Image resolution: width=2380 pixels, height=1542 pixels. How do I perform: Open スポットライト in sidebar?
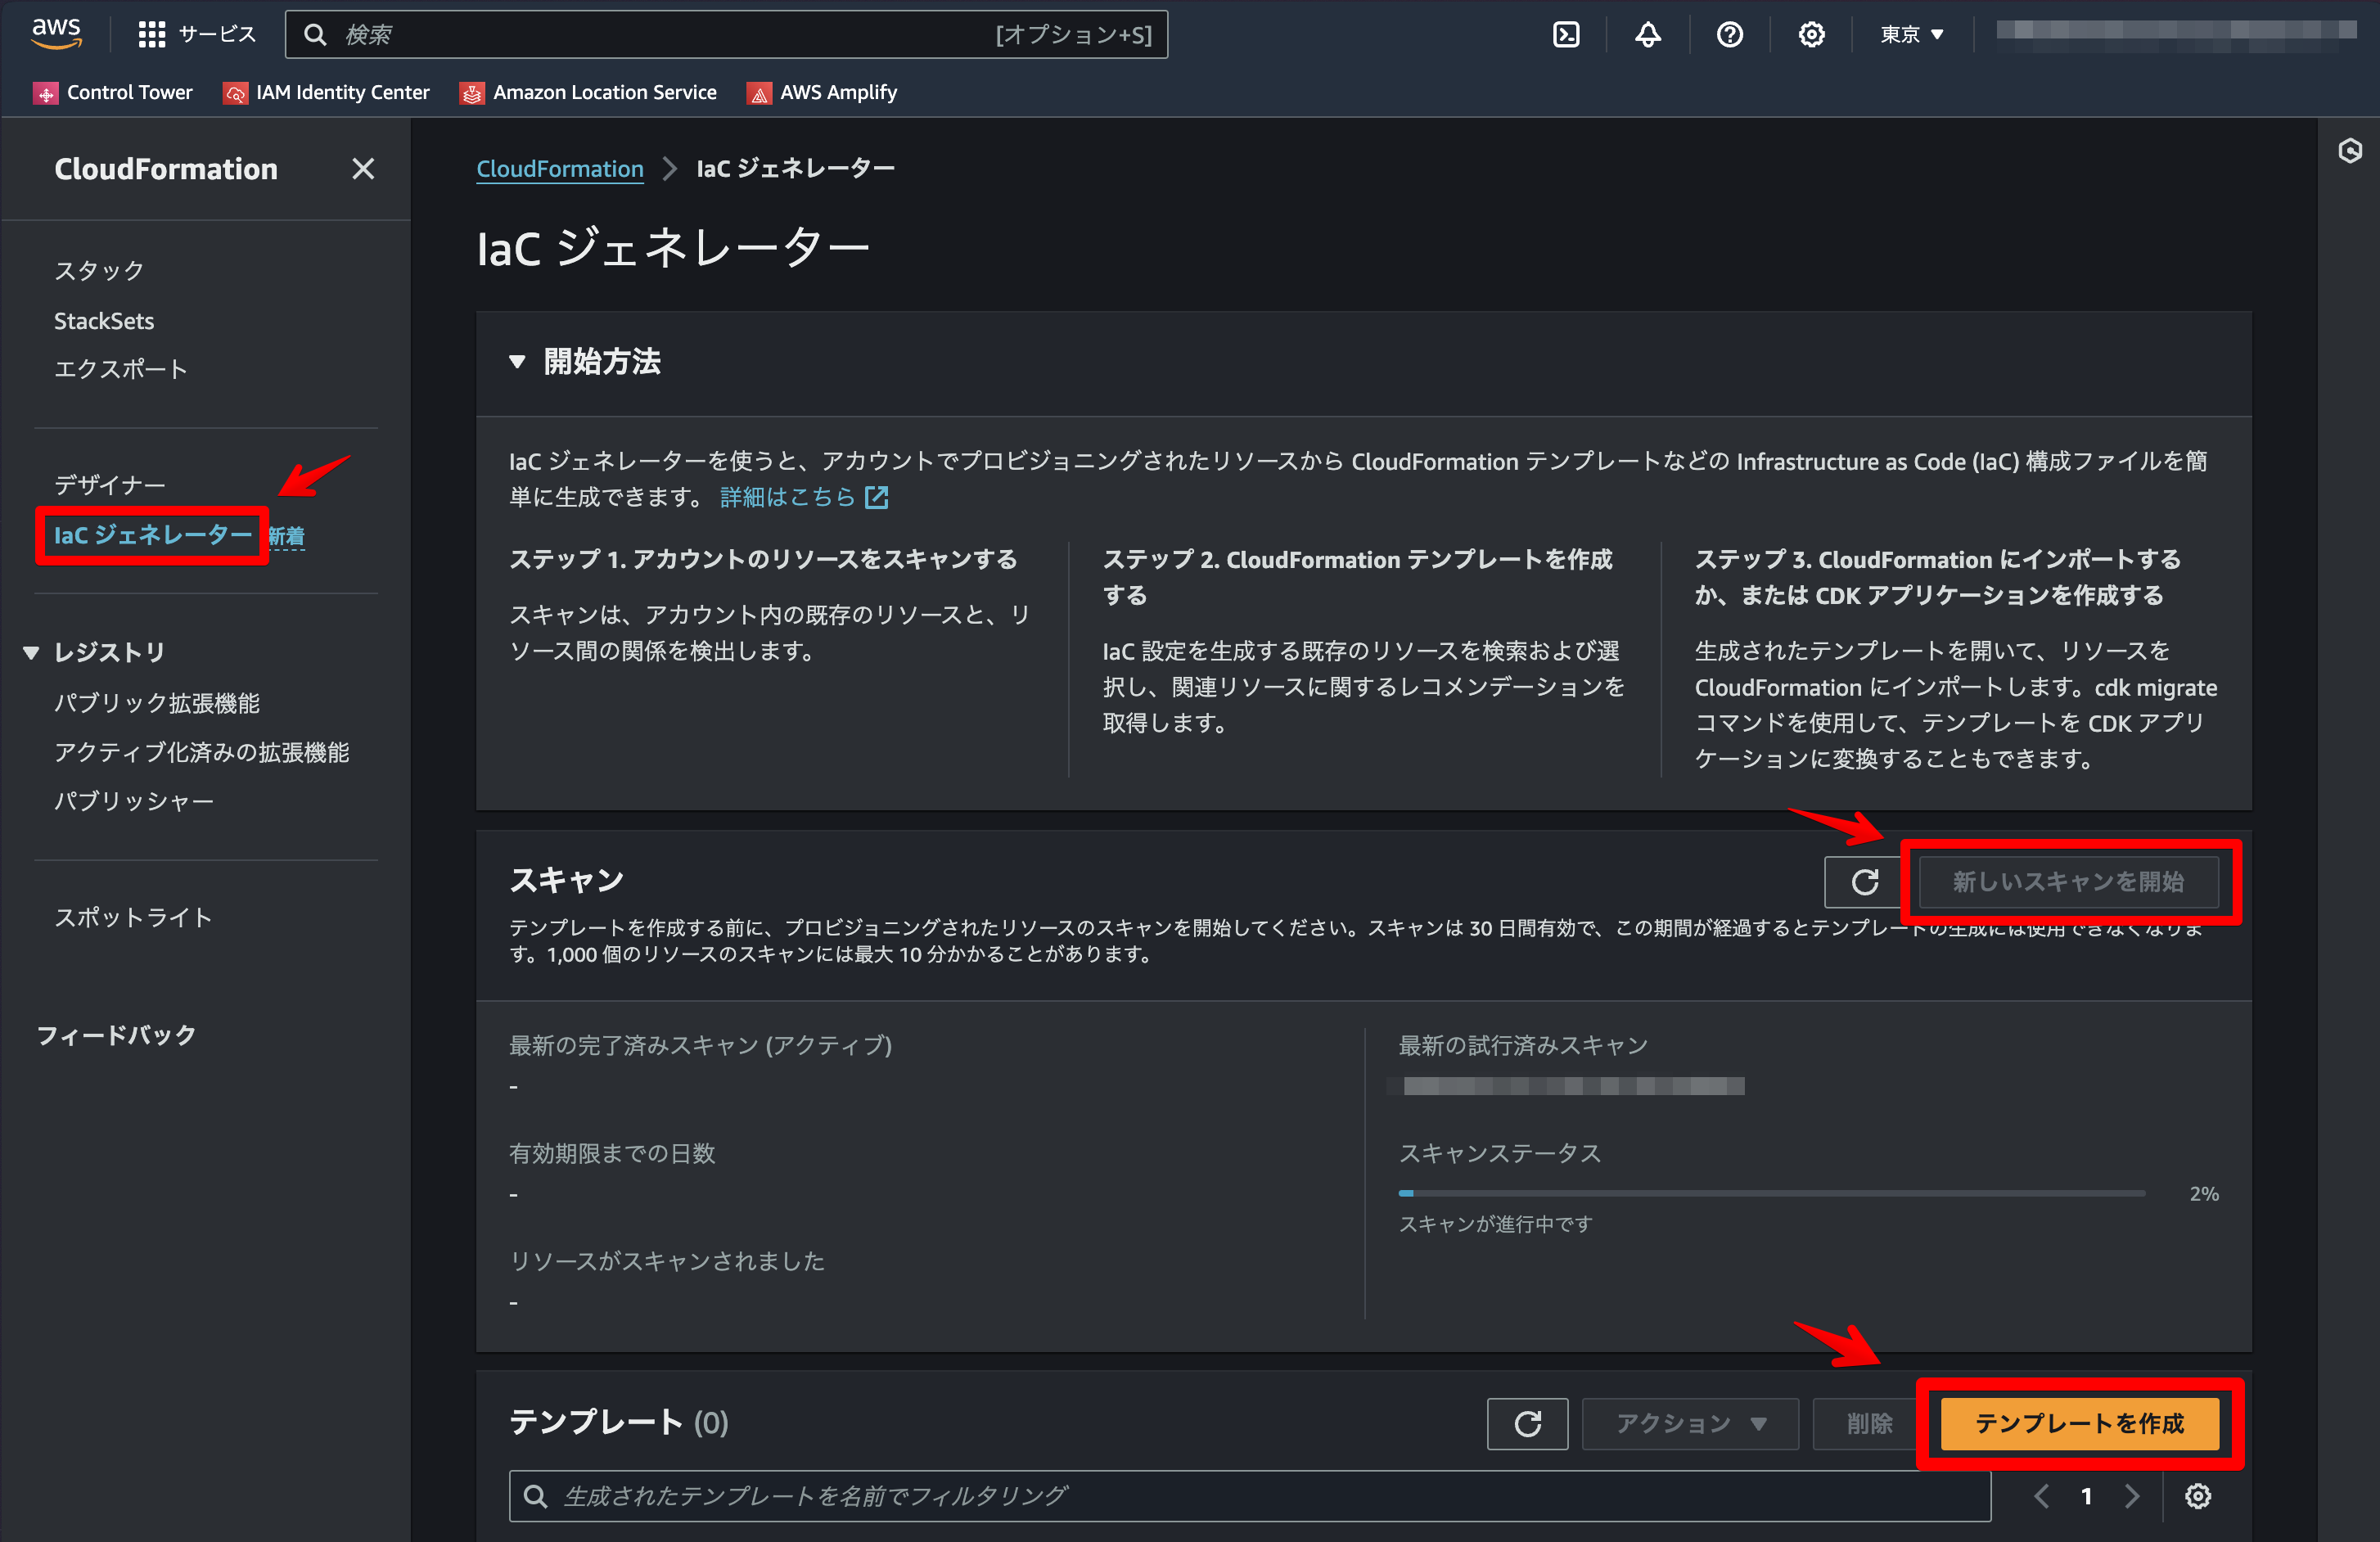(133, 918)
